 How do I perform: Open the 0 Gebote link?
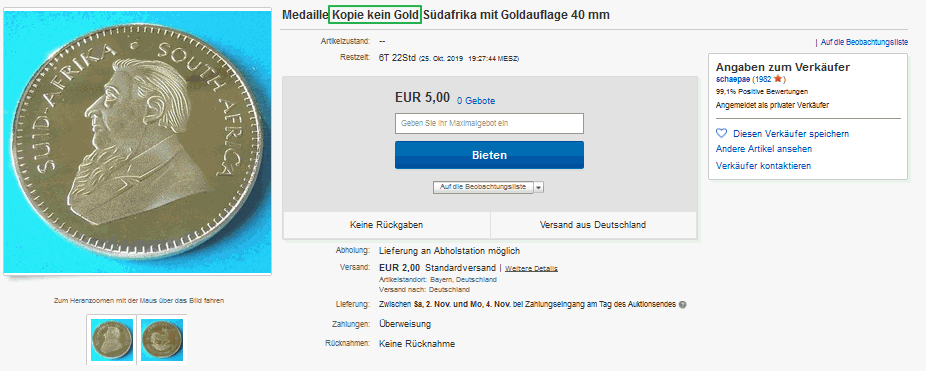click(476, 101)
